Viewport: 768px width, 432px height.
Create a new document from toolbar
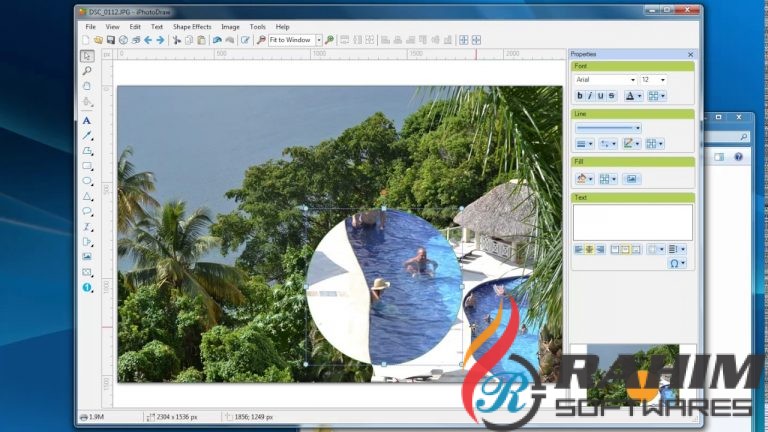86,40
